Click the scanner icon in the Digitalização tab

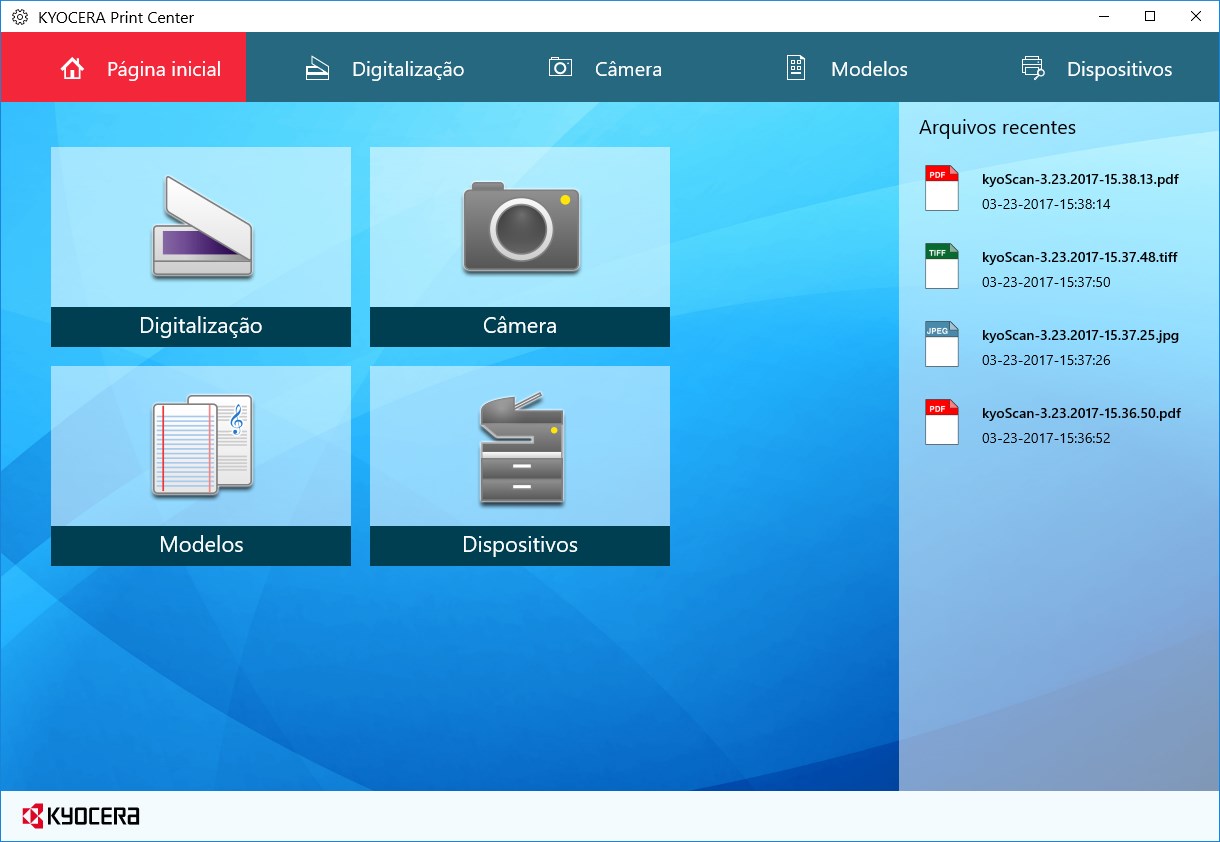coord(316,67)
